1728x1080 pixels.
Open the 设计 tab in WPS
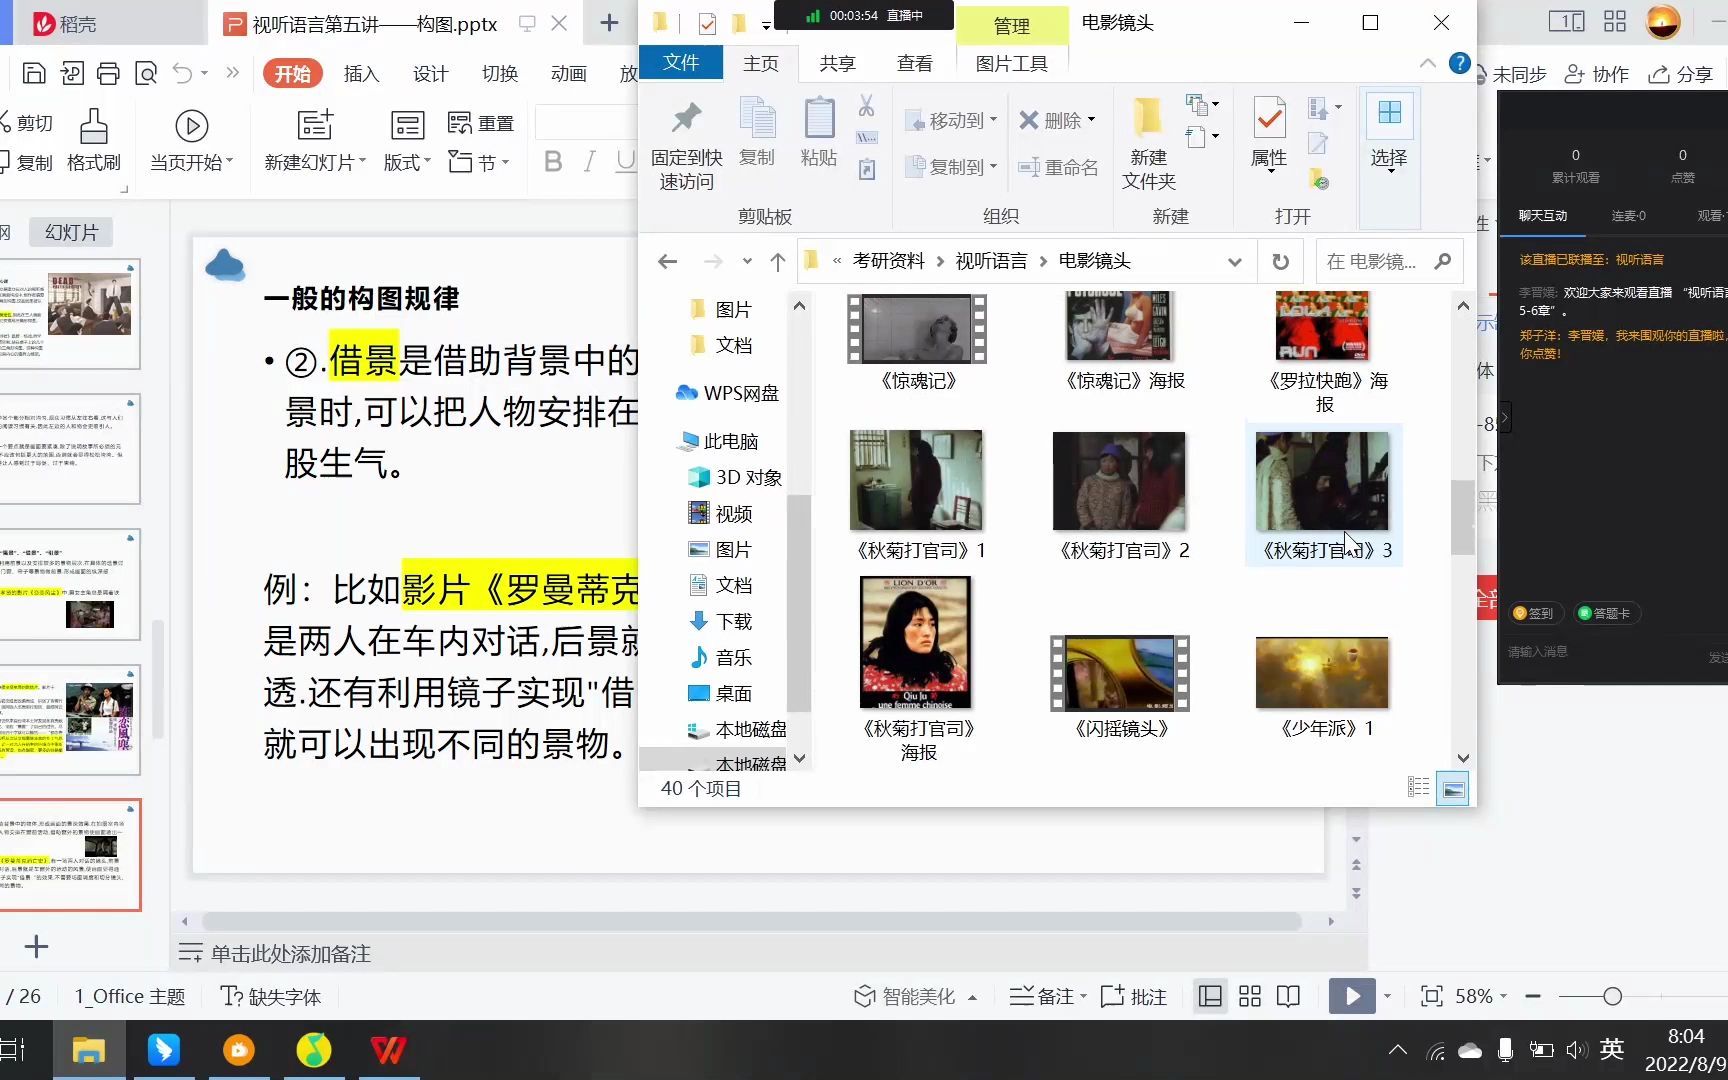tap(430, 74)
